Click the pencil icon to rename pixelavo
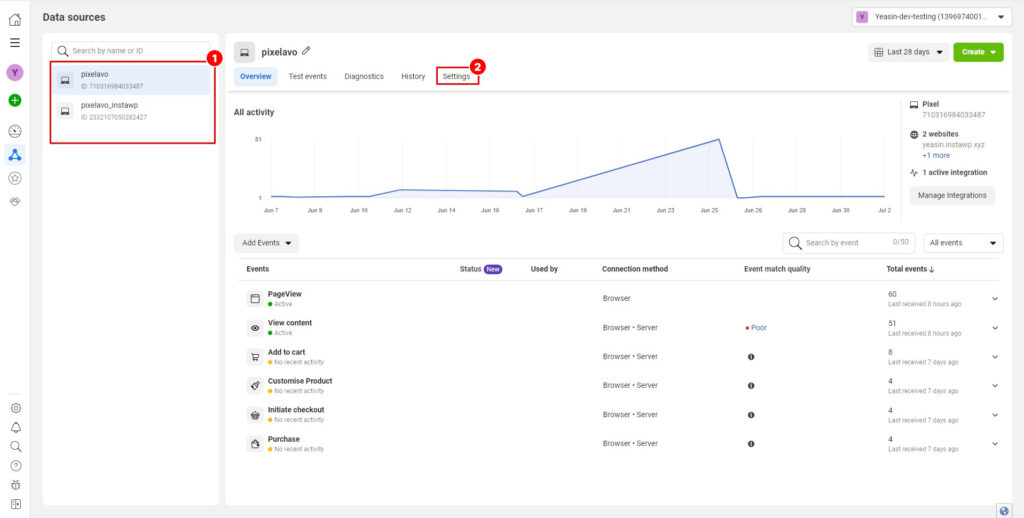1024x518 pixels. [x=306, y=51]
